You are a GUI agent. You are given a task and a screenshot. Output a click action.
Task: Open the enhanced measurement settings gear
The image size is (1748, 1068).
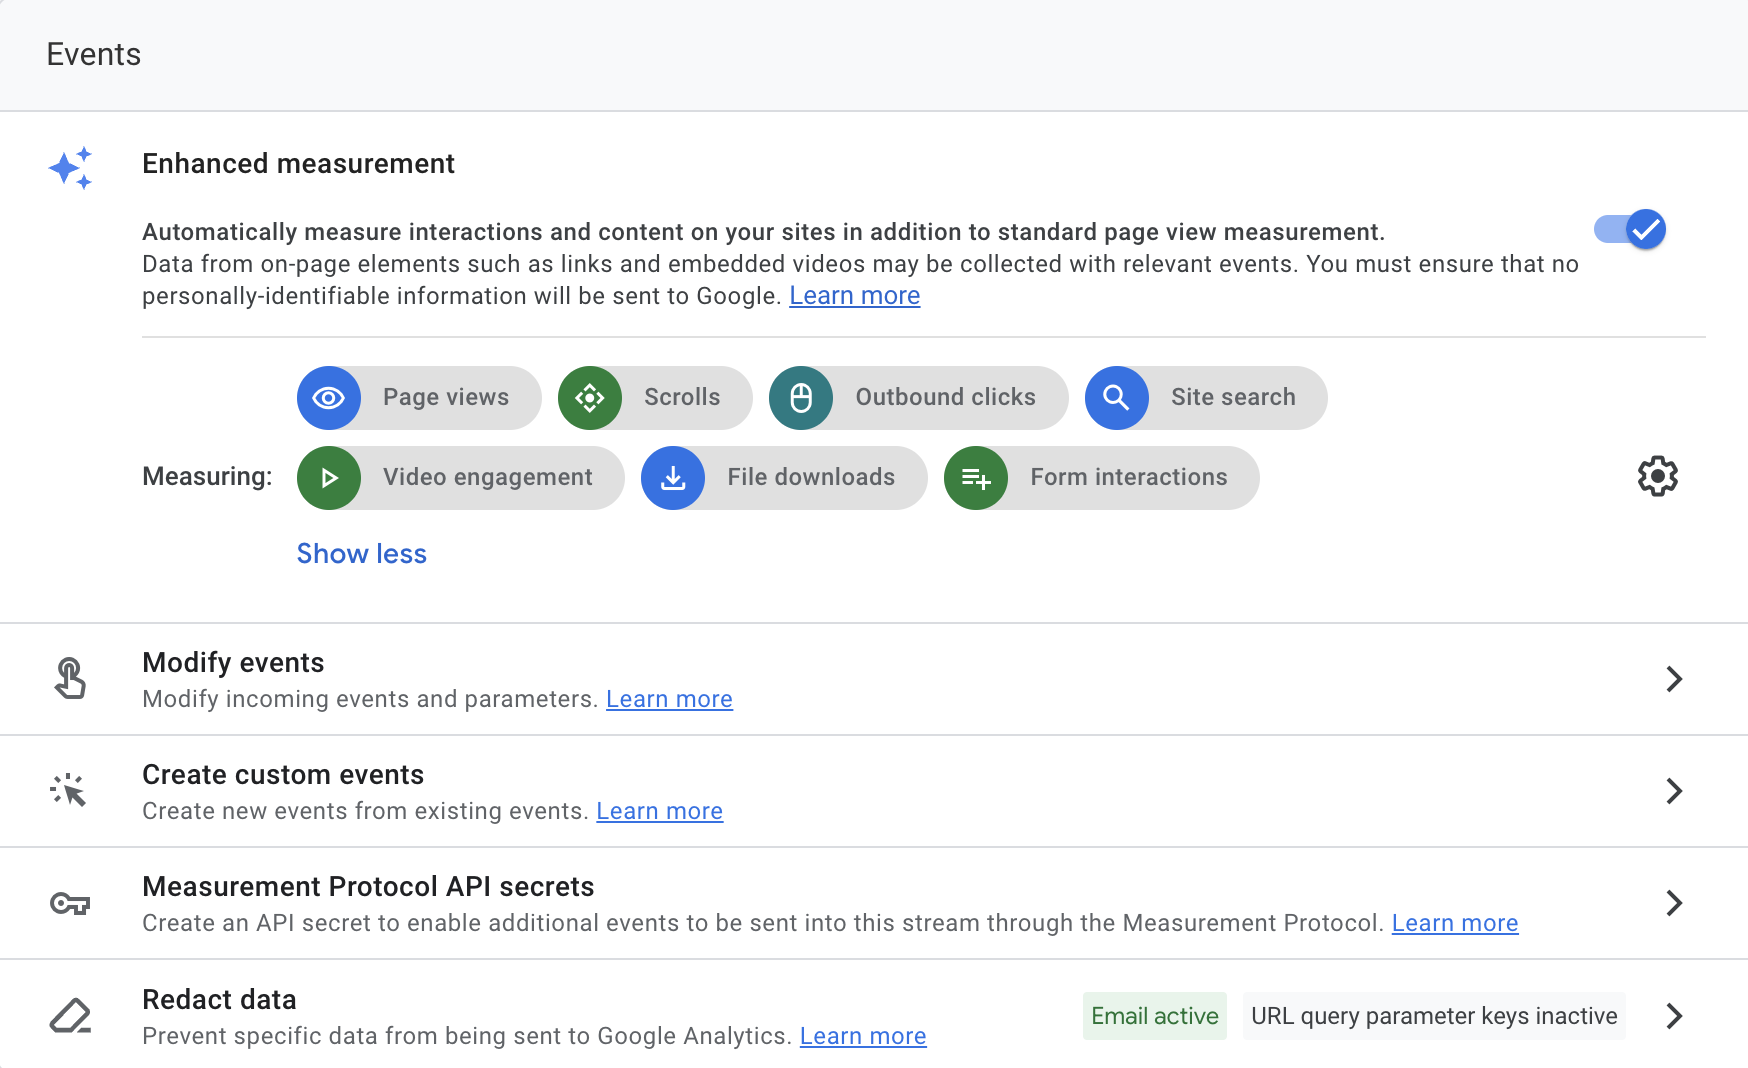(x=1657, y=477)
